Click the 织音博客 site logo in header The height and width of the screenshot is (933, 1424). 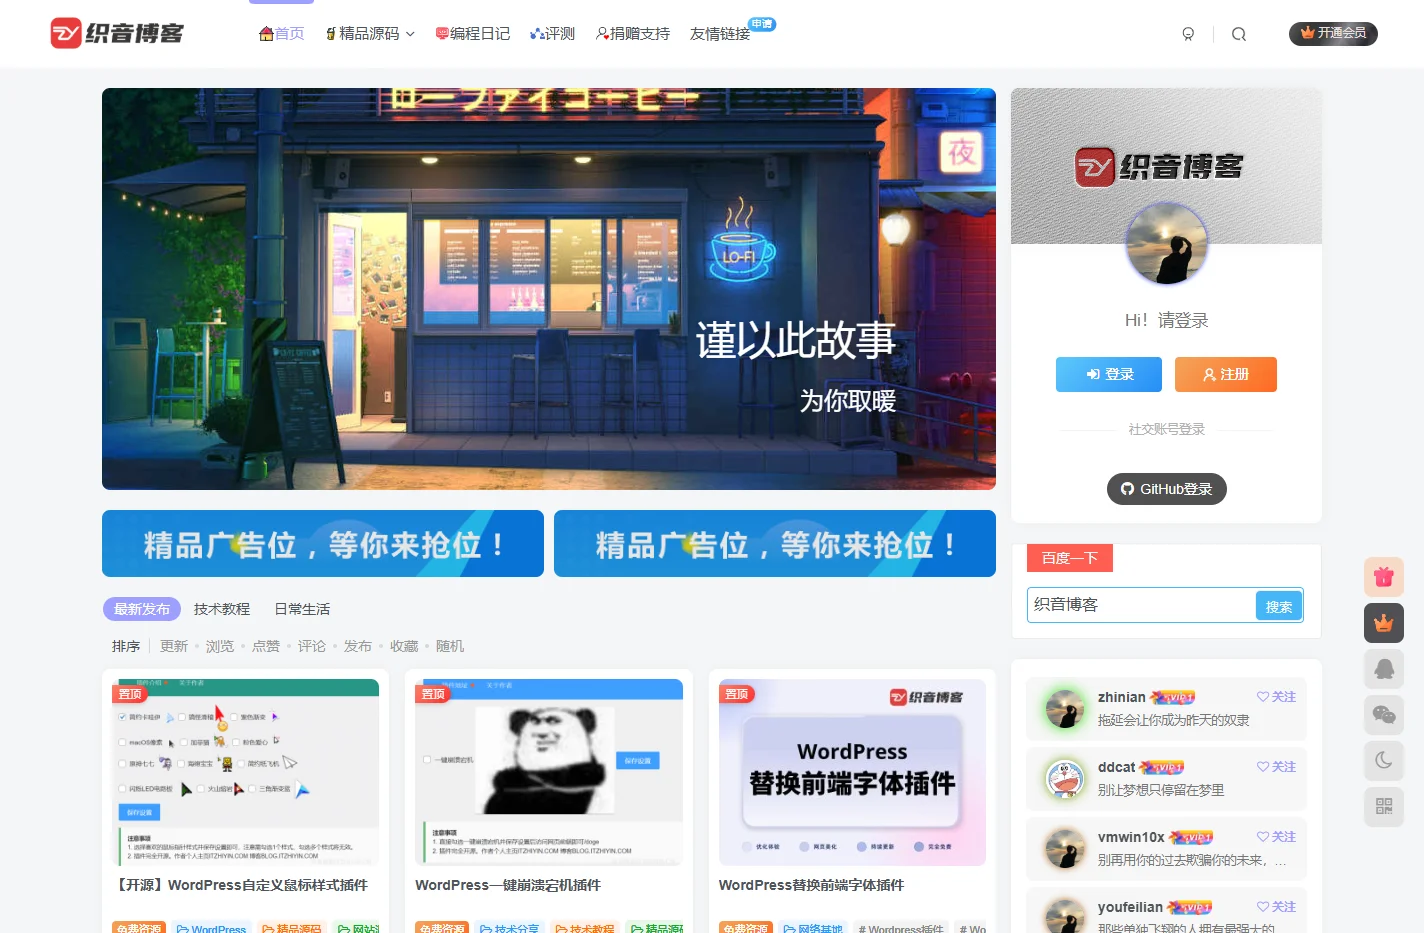click(x=117, y=33)
